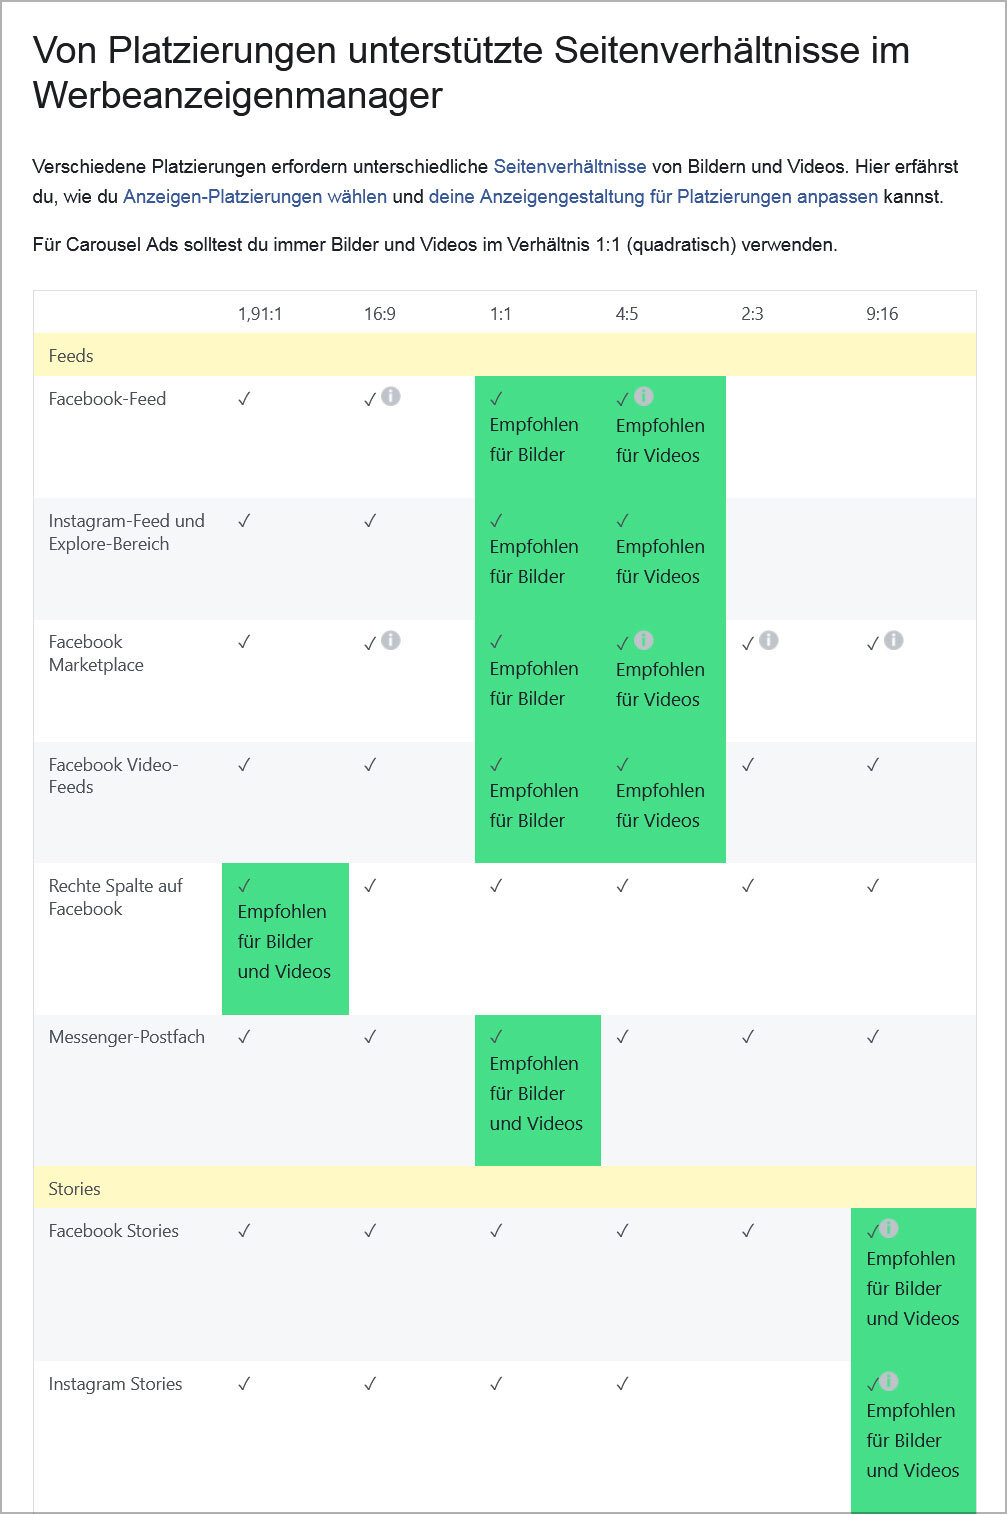Click the Messenger-Postfach row label
This screenshot has height=1514, width=1007.
point(127,1037)
